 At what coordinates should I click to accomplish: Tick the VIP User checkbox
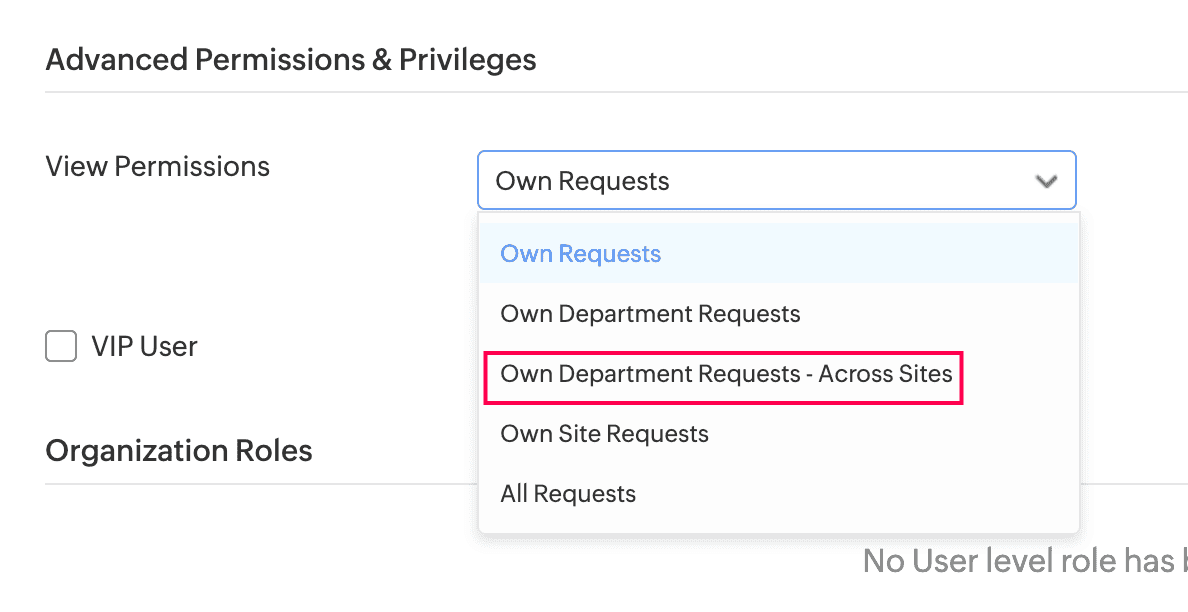(x=61, y=347)
